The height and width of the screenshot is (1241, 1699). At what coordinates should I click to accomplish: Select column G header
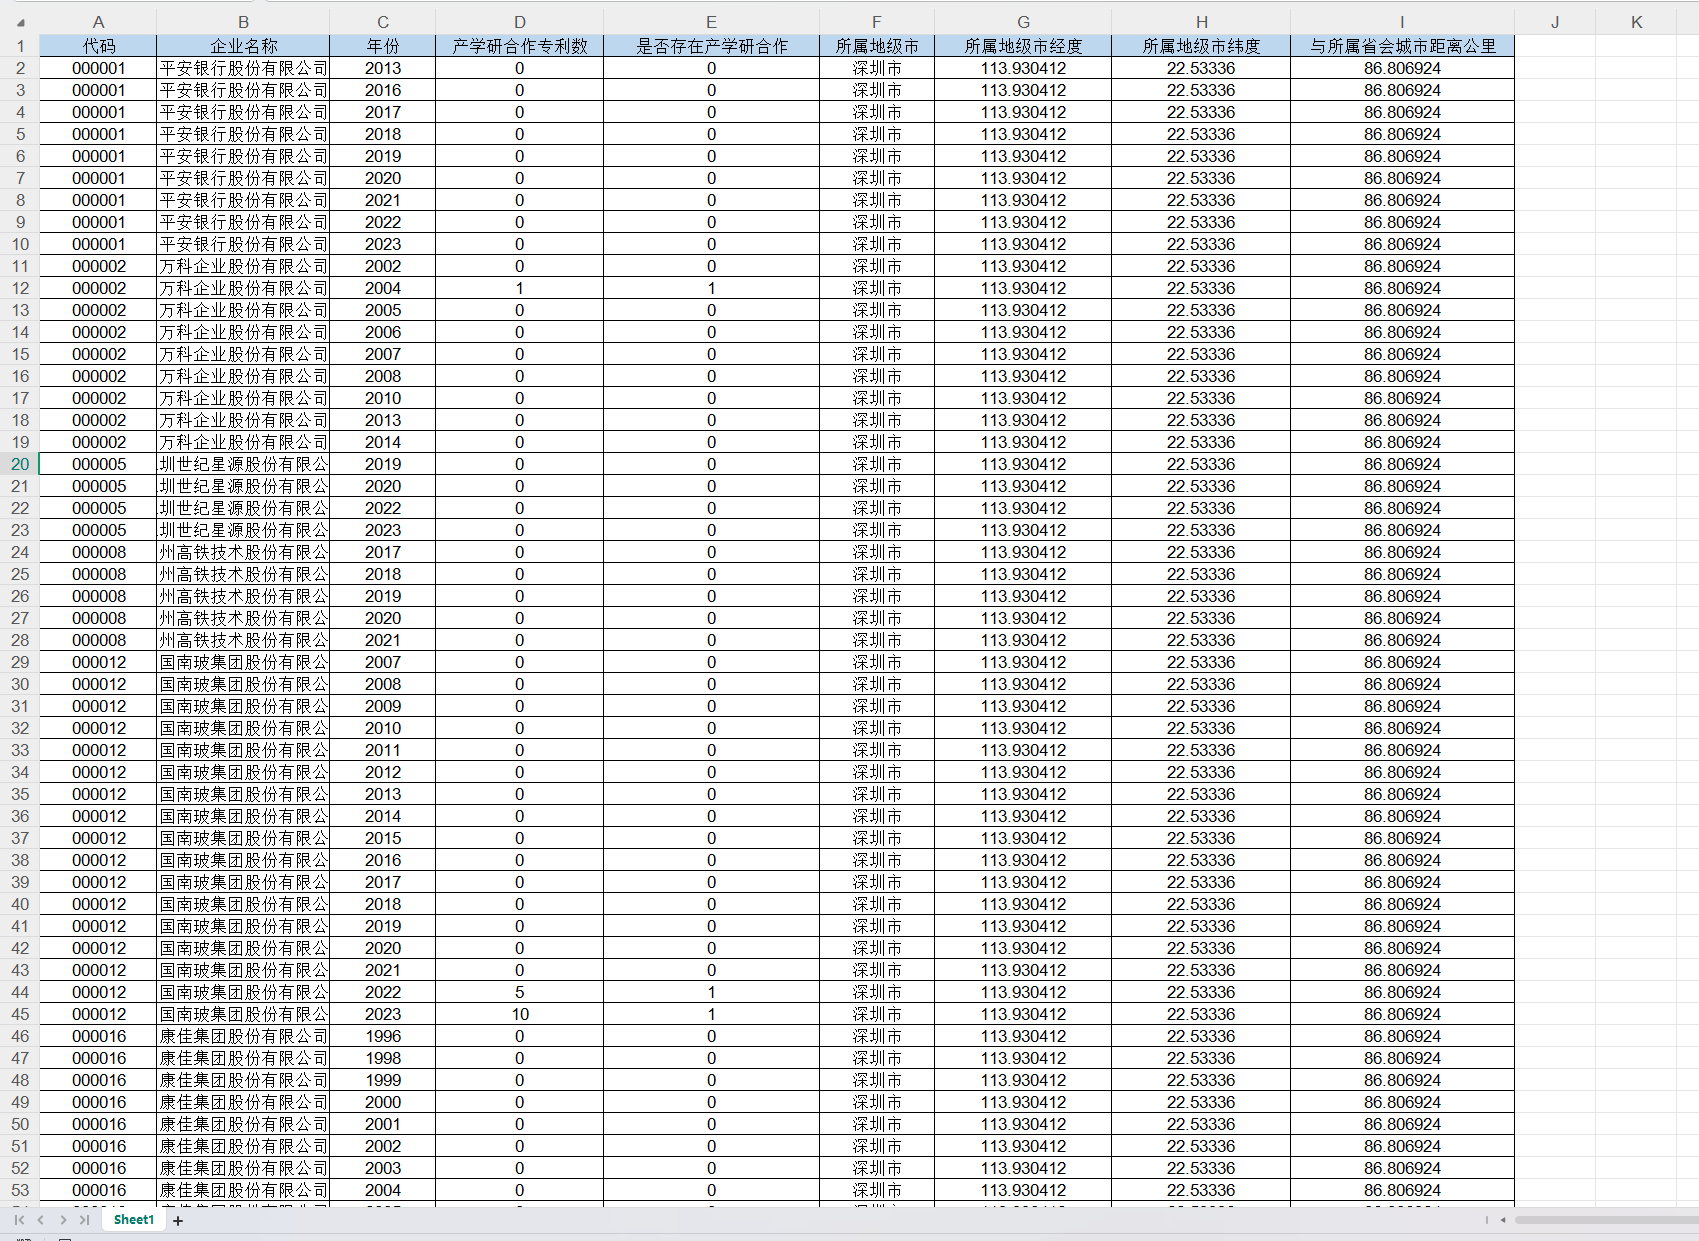pos(1023,22)
